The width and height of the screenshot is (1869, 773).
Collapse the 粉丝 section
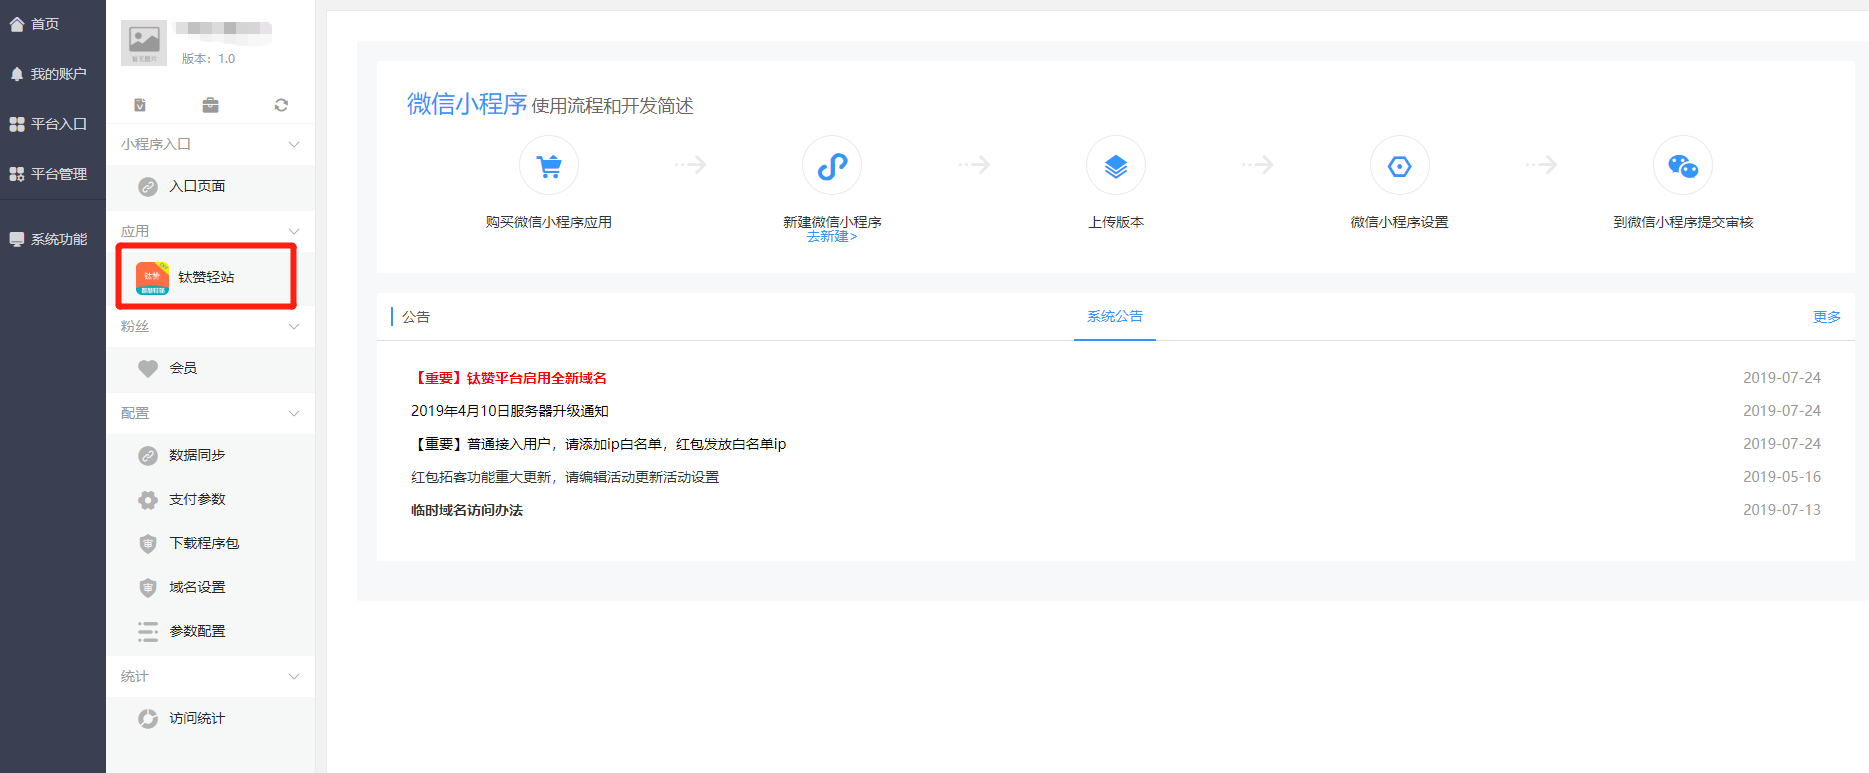(x=210, y=326)
